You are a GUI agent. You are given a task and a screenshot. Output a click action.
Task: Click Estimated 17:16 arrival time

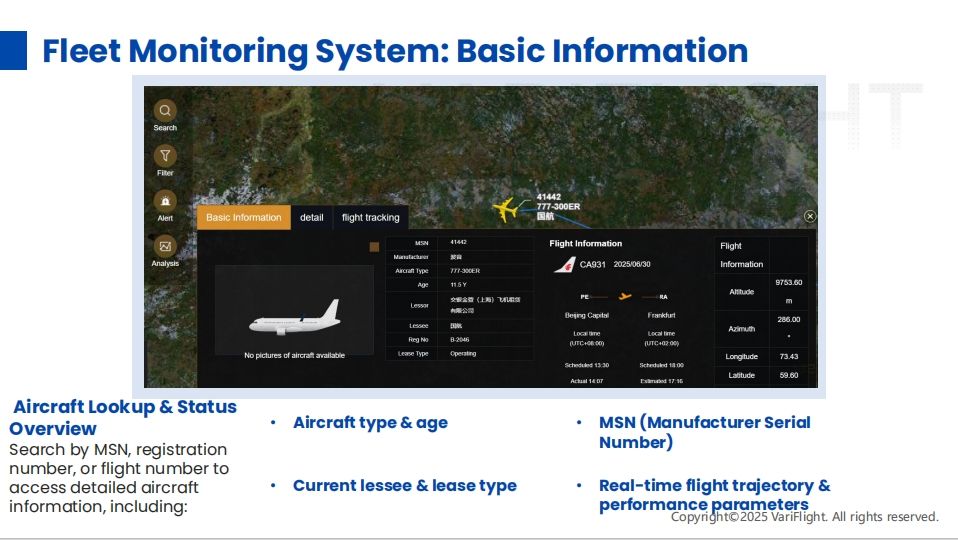(662, 381)
